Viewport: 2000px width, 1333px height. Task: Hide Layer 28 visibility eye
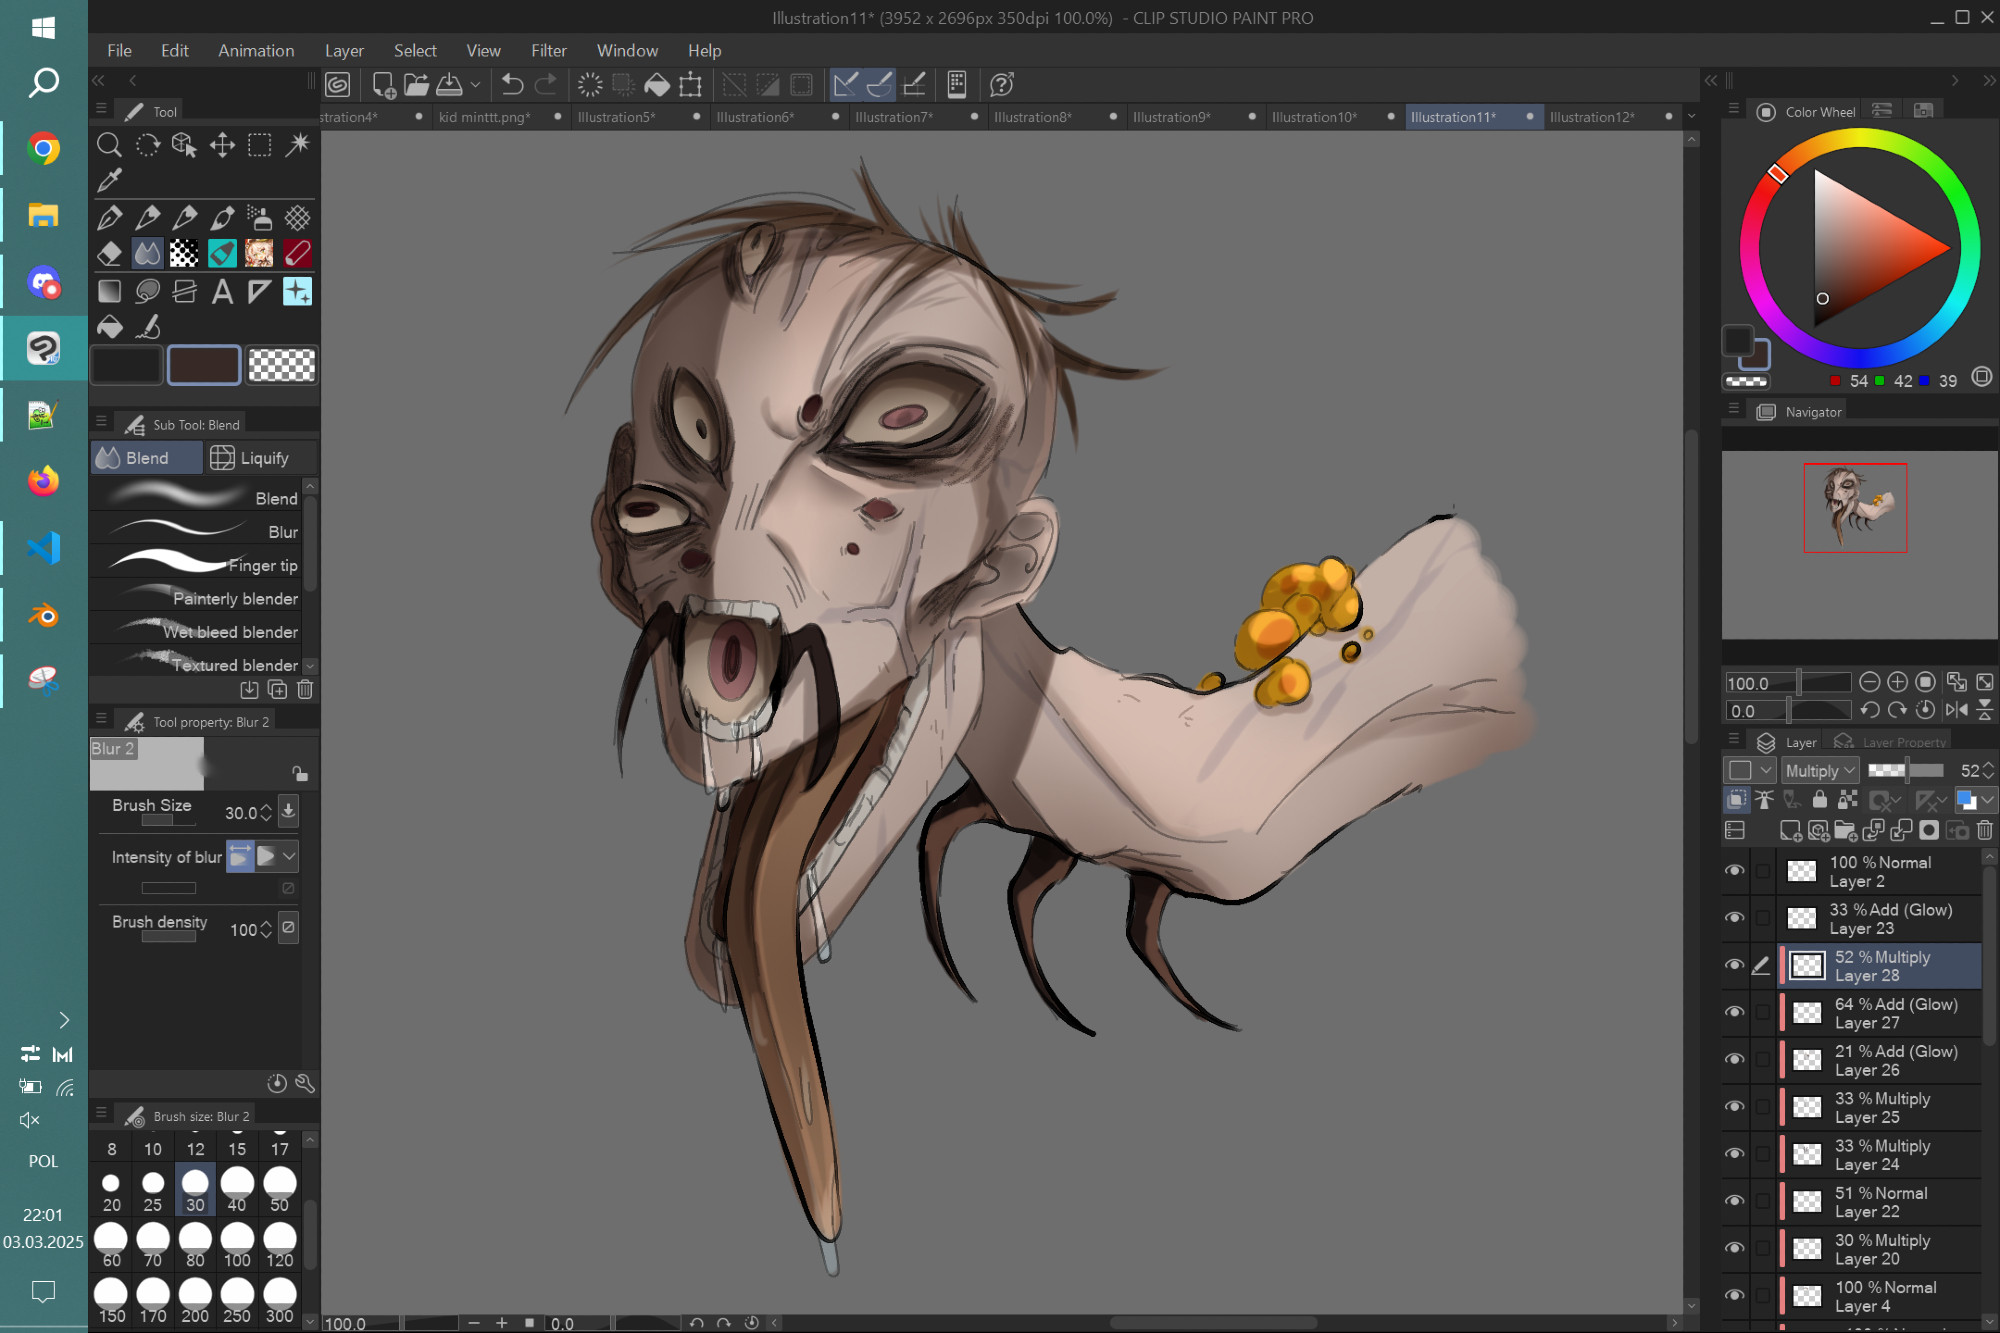click(x=1735, y=965)
